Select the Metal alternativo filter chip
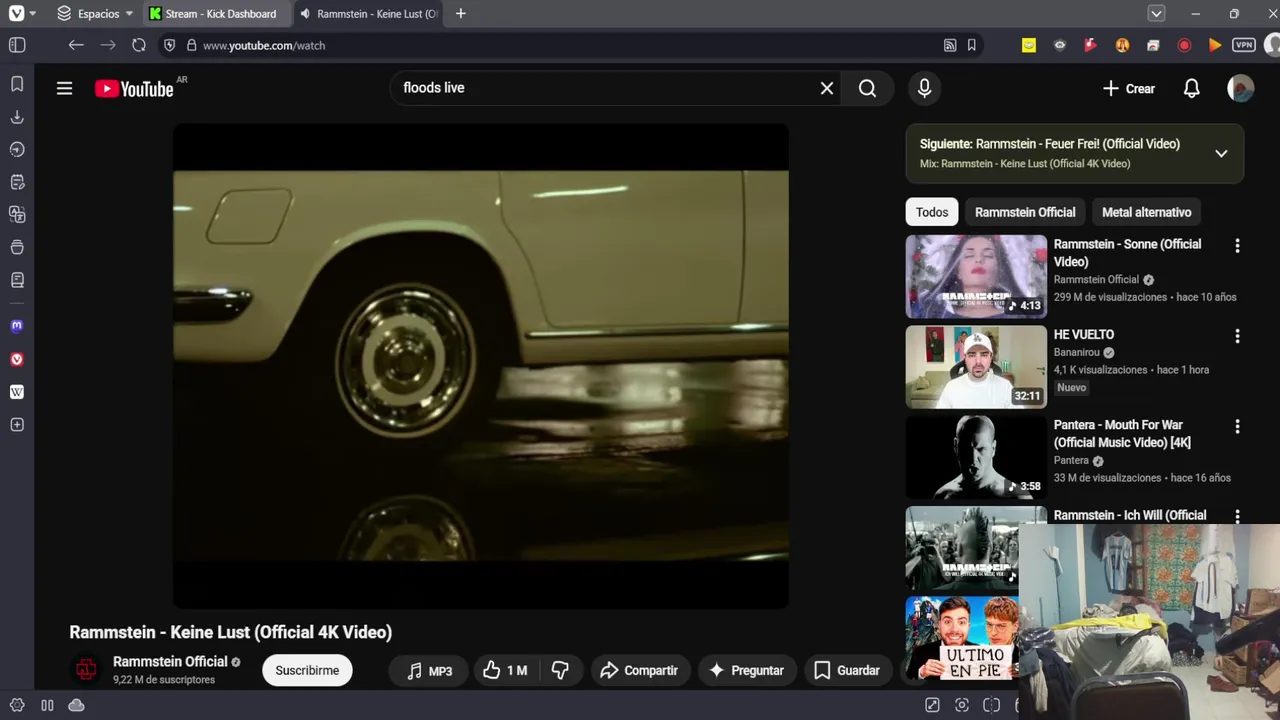Screen dimensions: 1280x720 (1147, 212)
